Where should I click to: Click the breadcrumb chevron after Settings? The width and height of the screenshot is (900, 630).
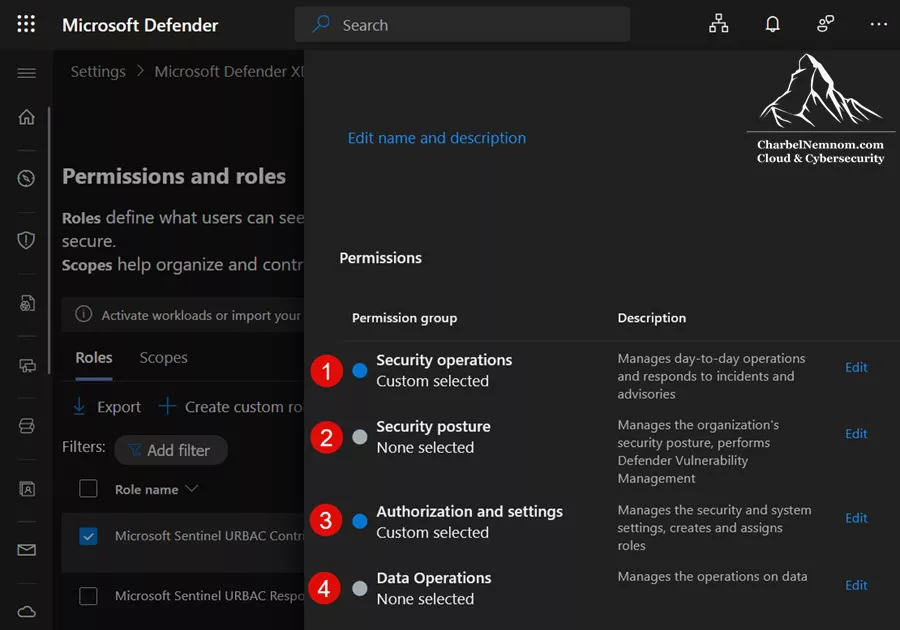[140, 71]
